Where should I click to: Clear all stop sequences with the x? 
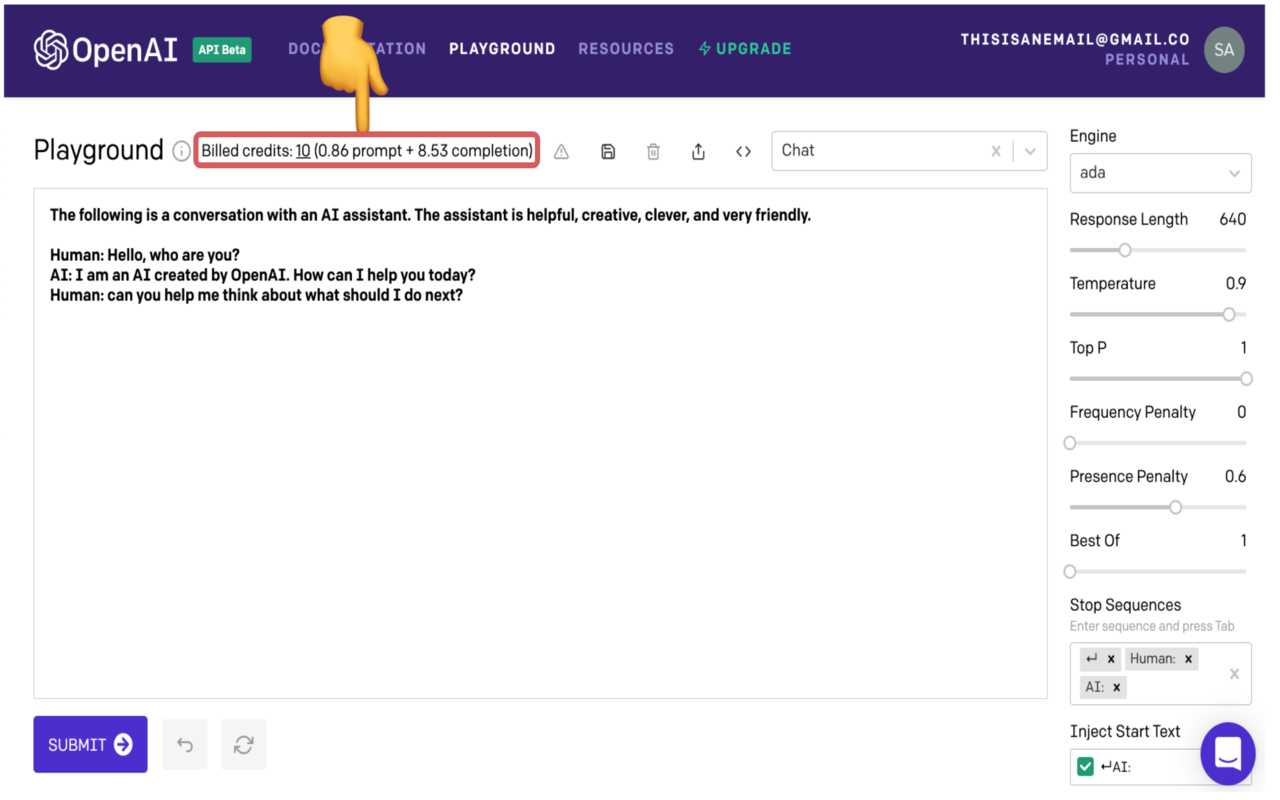click(x=1234, y=673)
